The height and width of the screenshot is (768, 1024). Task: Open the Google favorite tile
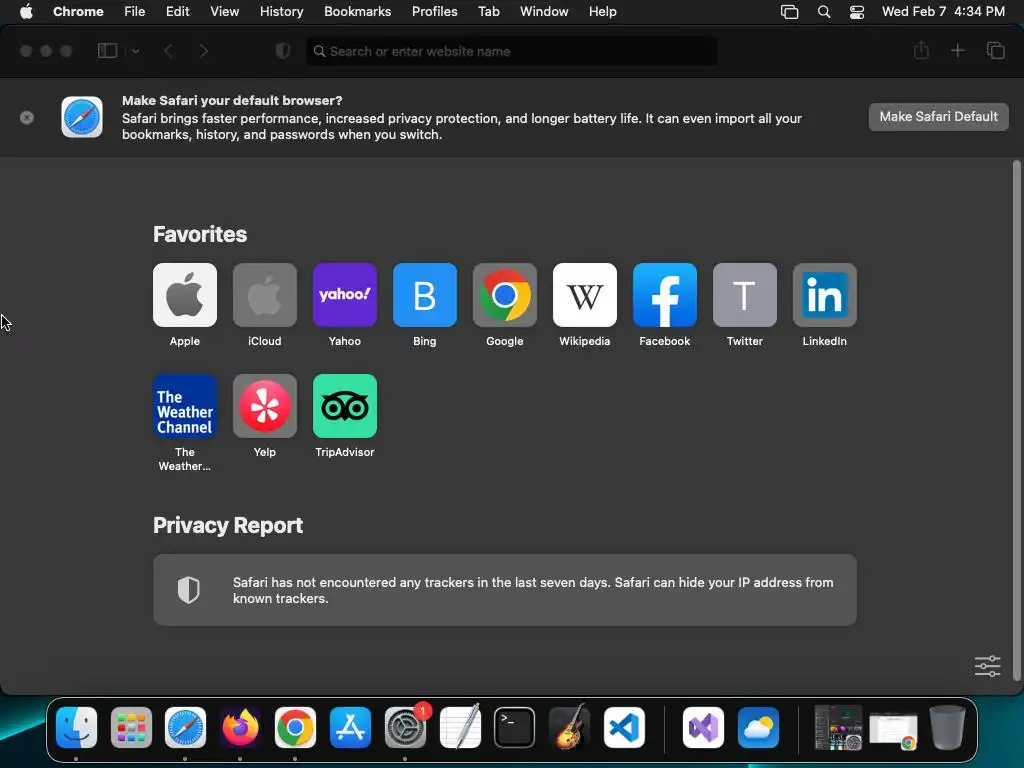point(505,295)
